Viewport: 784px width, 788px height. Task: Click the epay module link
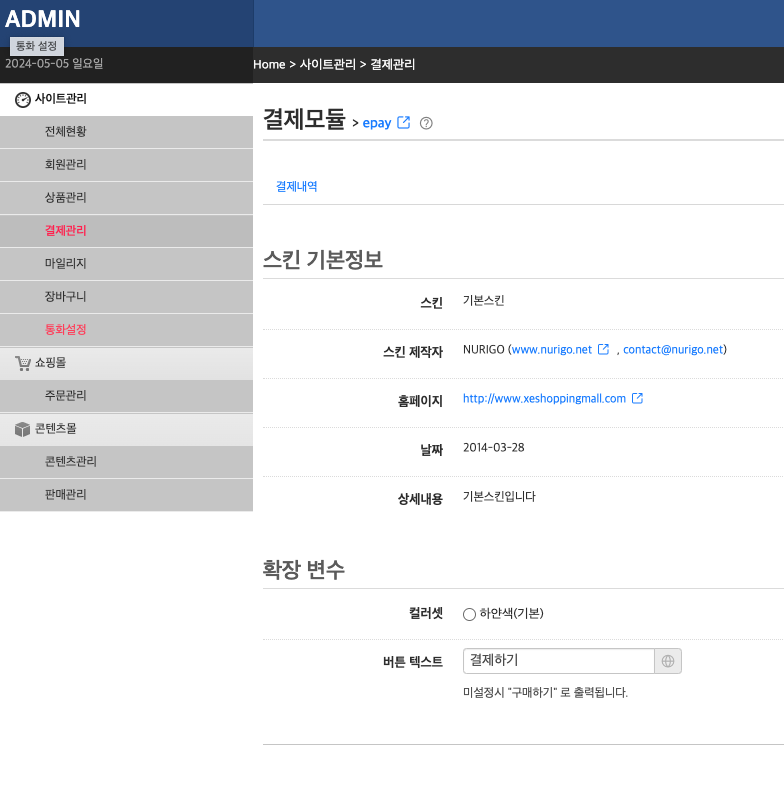pos(377,123)
